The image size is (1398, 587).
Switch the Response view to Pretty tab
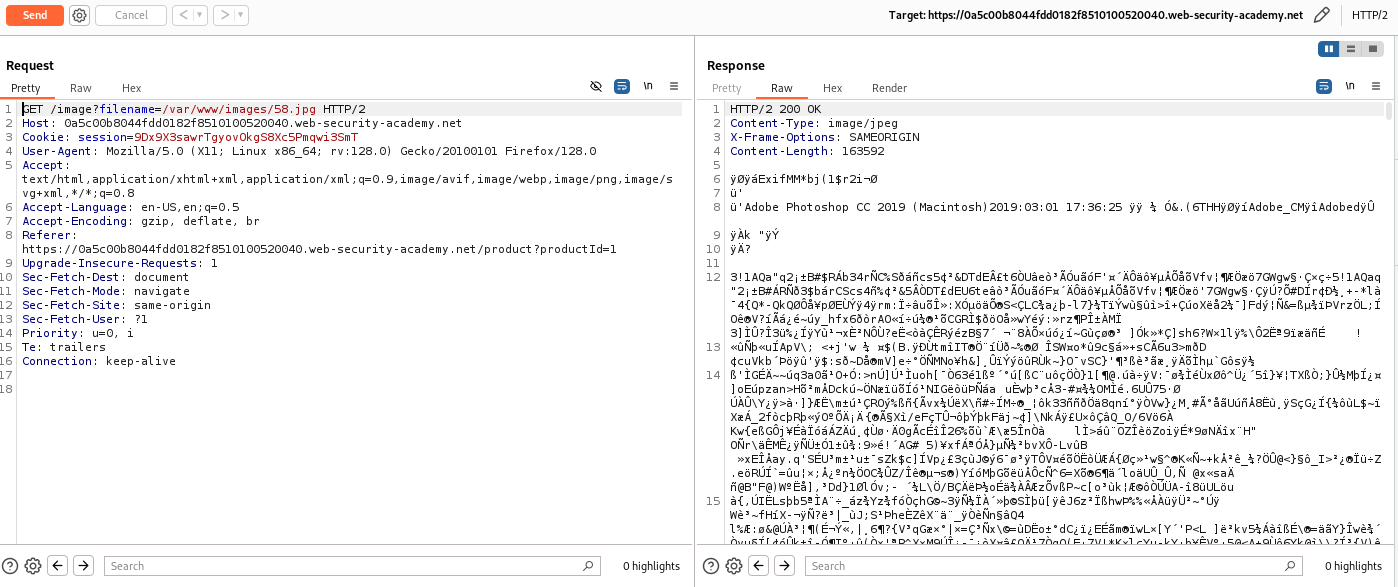pos(727,88)
